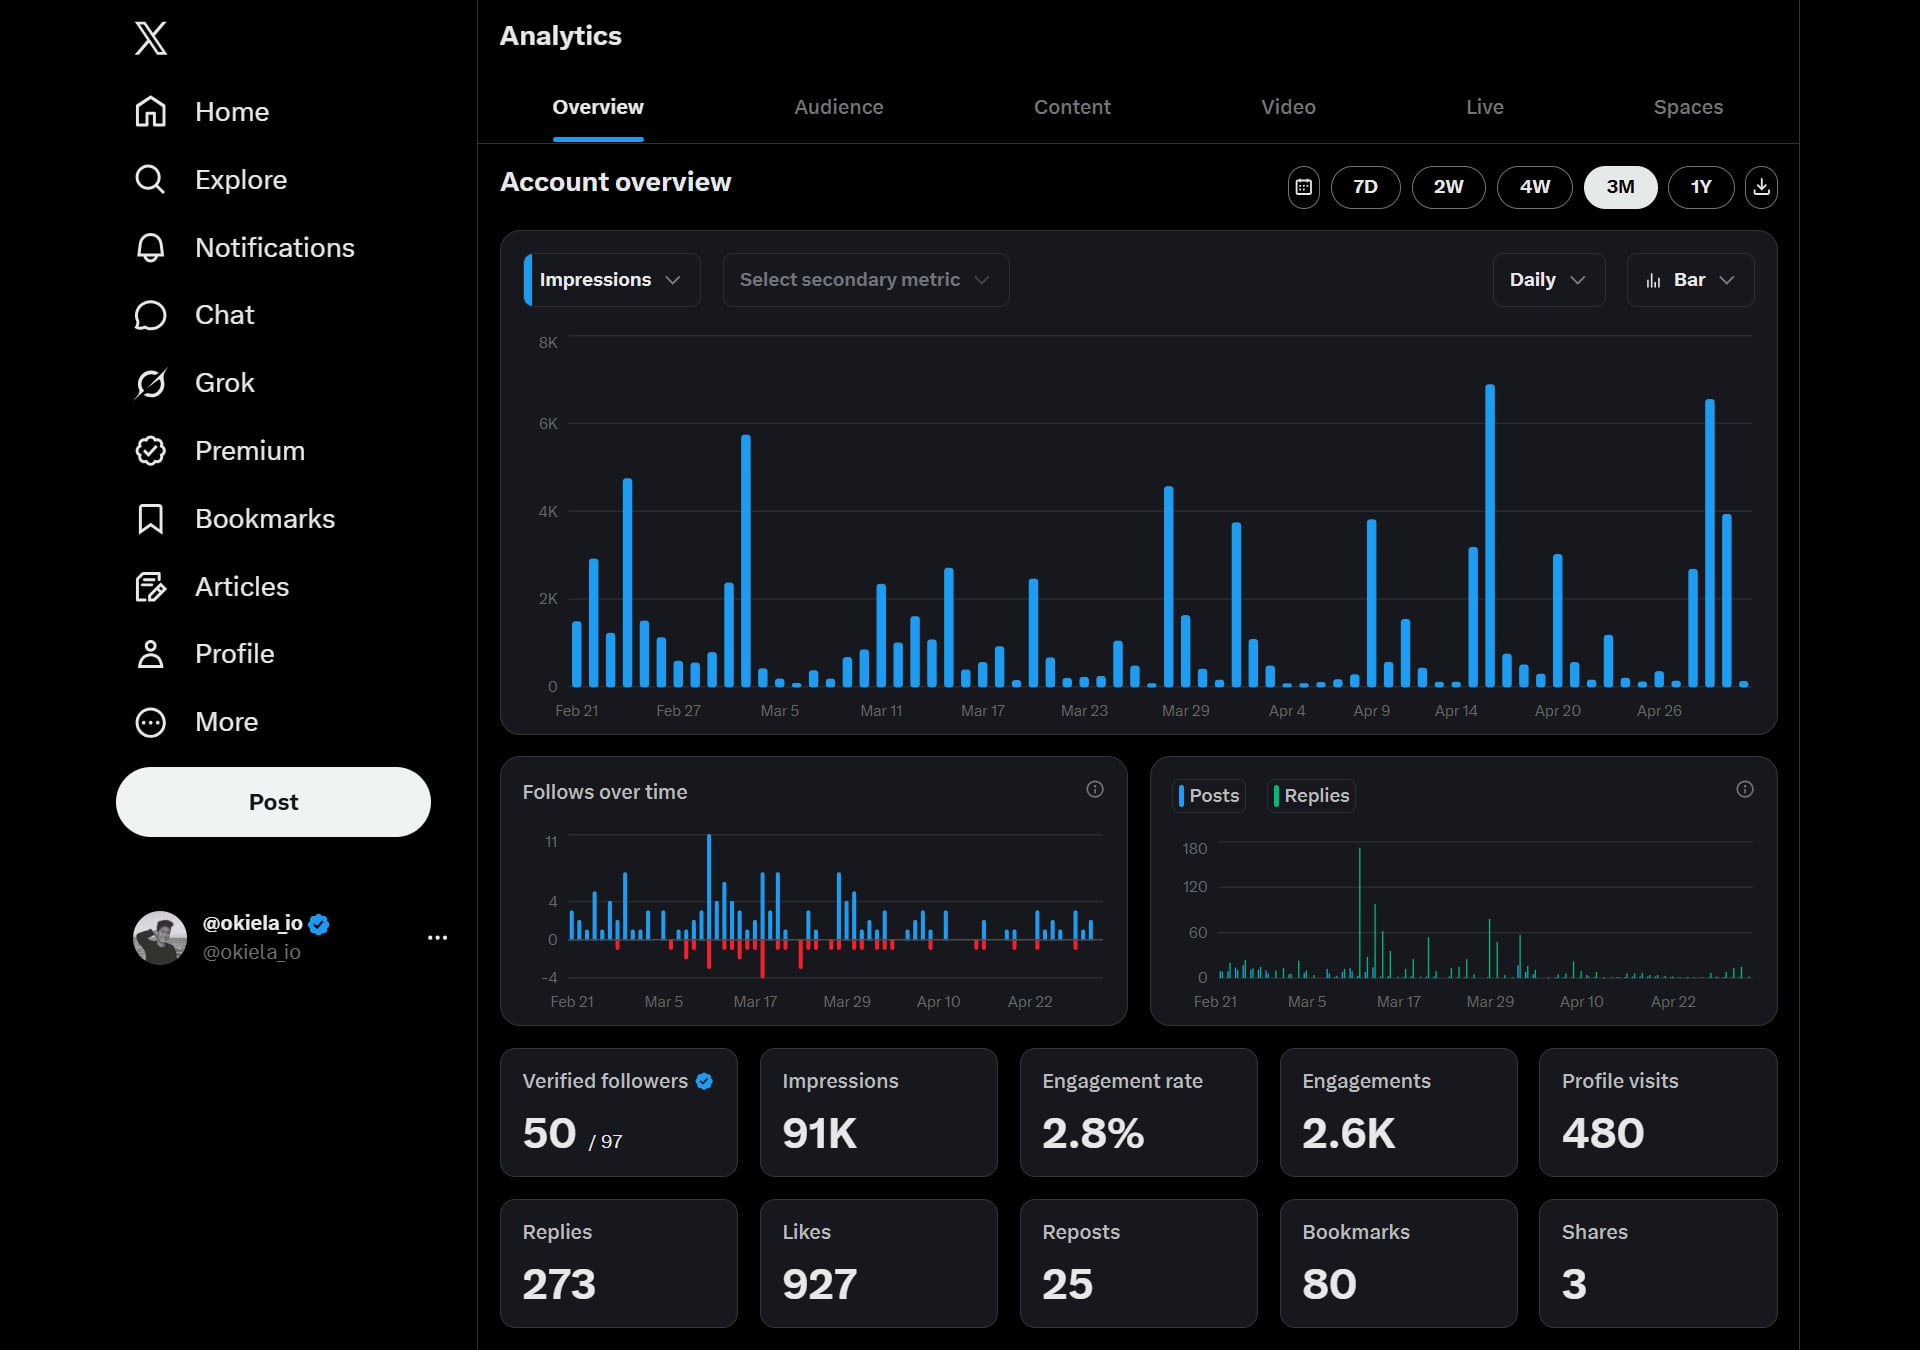Toggle the Posts series in the chart
The height and width of the screenshot is (1350, 1920).
click(1209, 796)
